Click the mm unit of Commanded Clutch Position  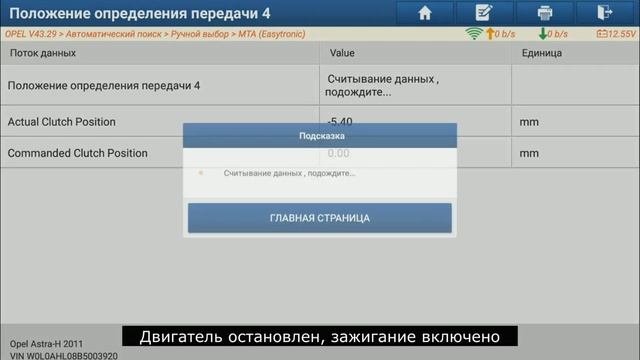529,153
